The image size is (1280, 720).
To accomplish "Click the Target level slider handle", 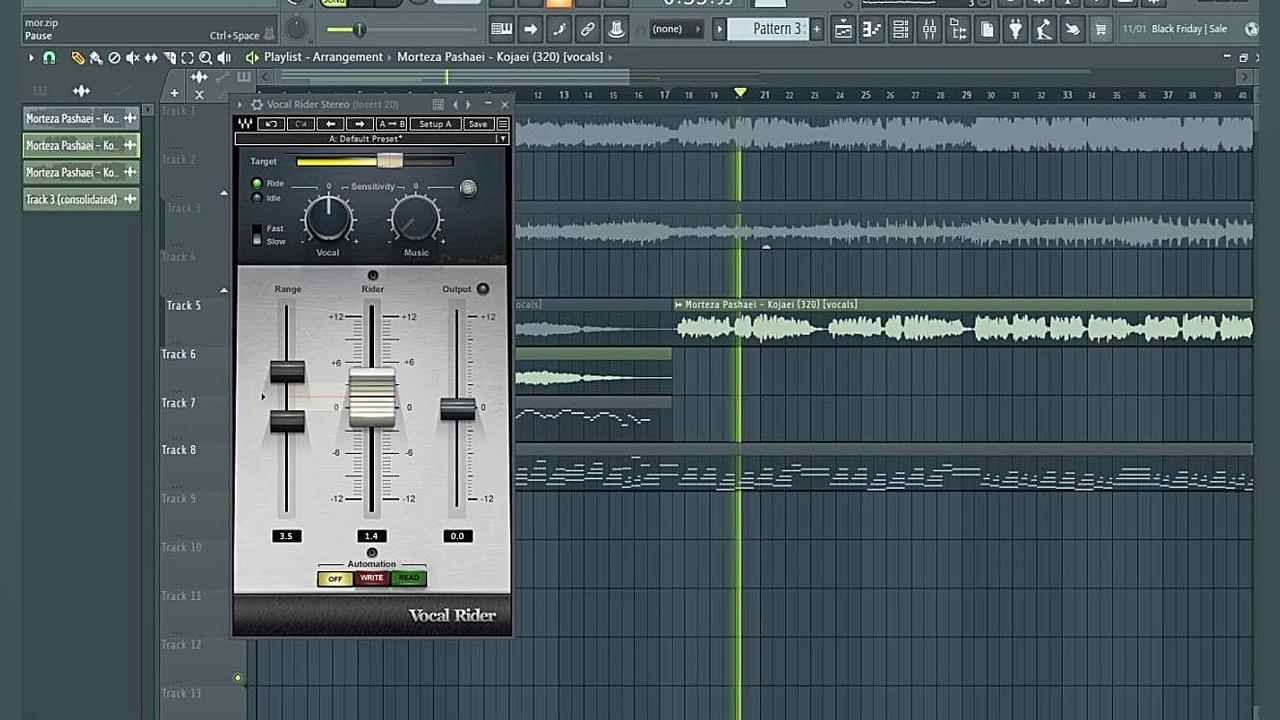I will (x=390, y=161).
